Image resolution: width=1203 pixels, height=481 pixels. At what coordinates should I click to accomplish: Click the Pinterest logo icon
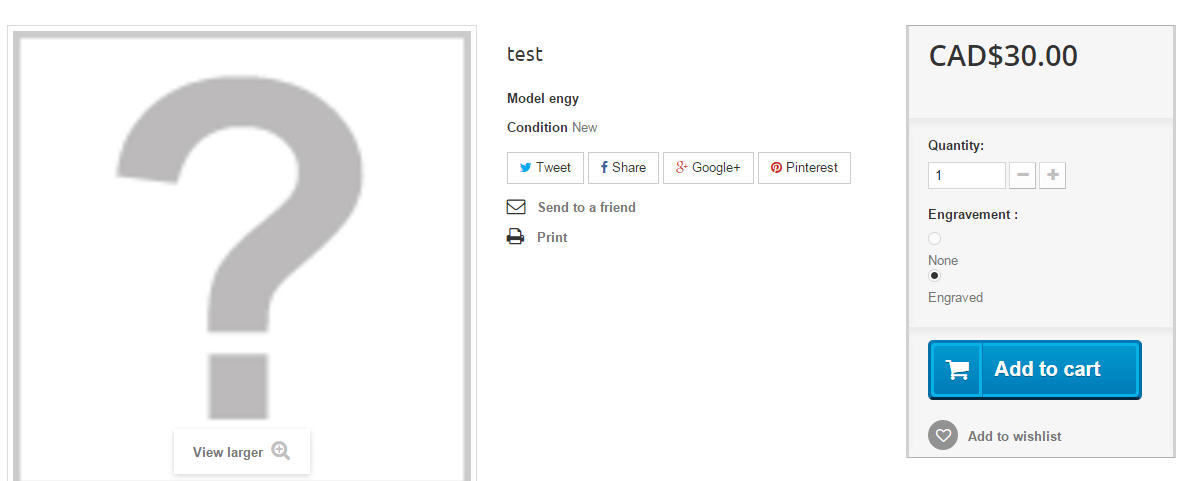point(776,168)
